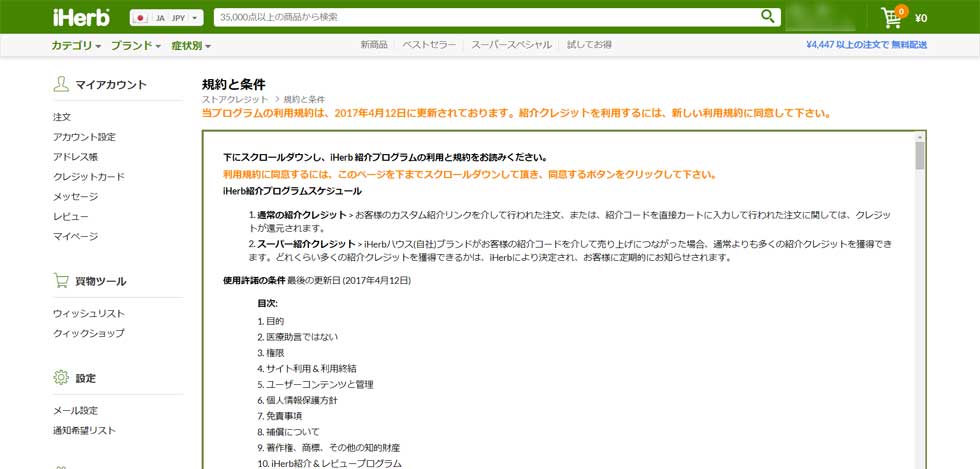Open the 新商品 tab
This screenshot has height=469, width=980.
(x=373, y=45)
